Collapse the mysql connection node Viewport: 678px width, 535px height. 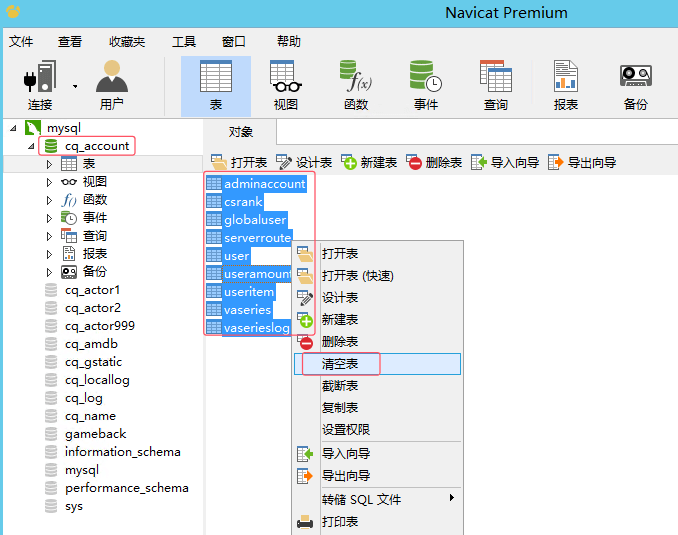[x=13, y=128]
